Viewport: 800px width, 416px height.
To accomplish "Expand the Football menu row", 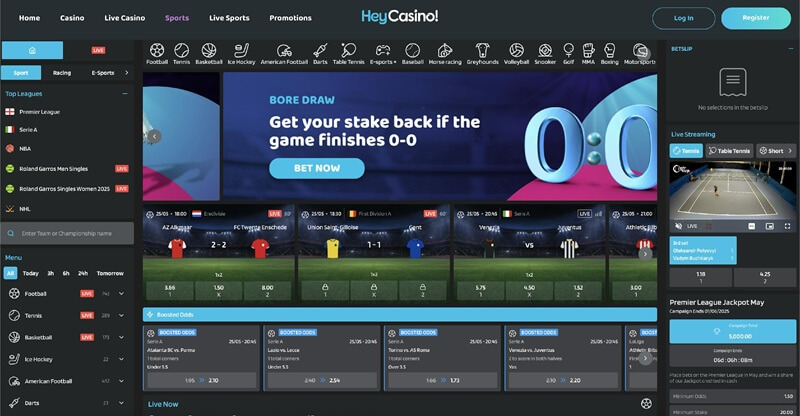I will 121,294.
